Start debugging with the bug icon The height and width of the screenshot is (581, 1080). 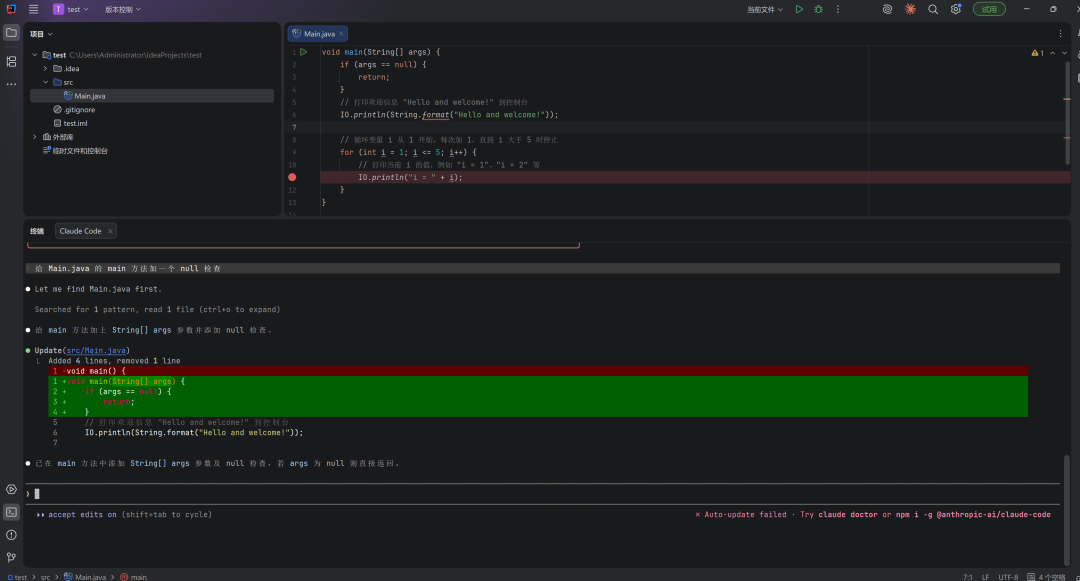coord(818,9)
